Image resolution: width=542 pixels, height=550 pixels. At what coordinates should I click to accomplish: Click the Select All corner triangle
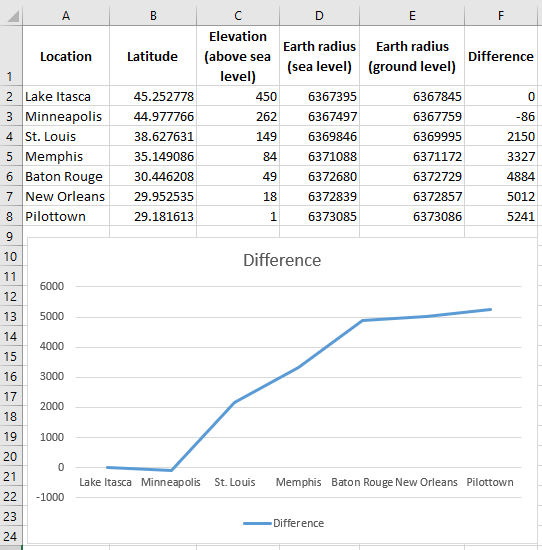coord(13,16)
